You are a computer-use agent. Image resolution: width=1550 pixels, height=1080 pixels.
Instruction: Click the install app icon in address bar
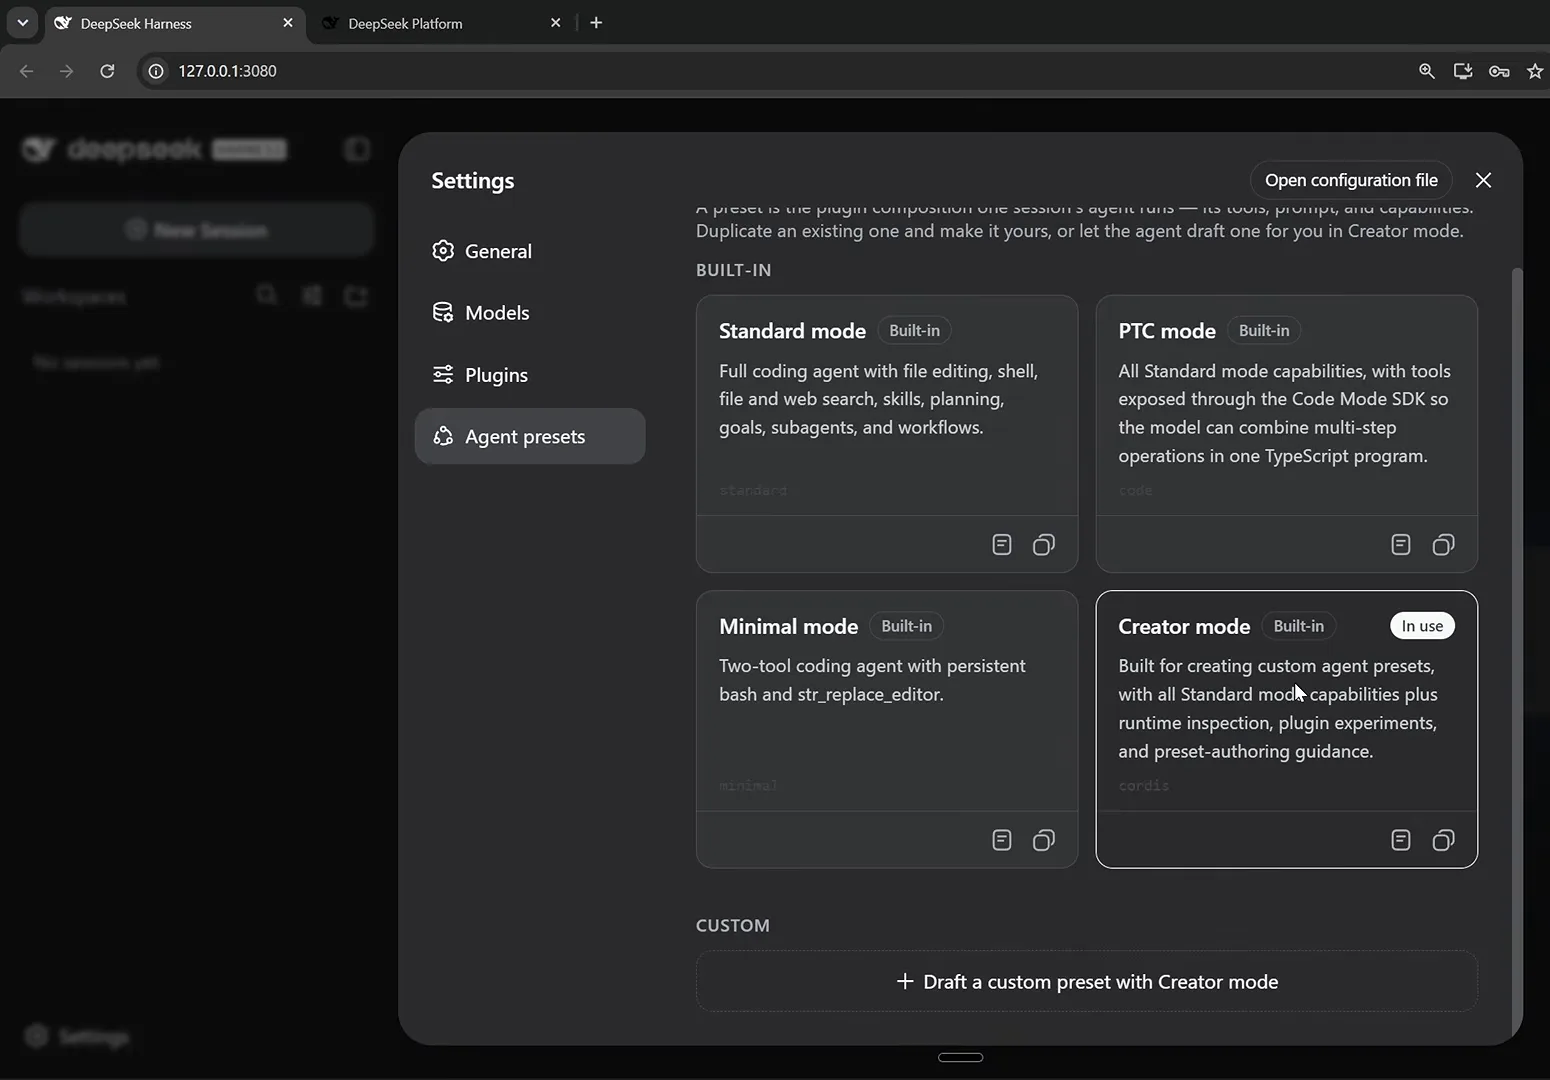click(1463, 71)
